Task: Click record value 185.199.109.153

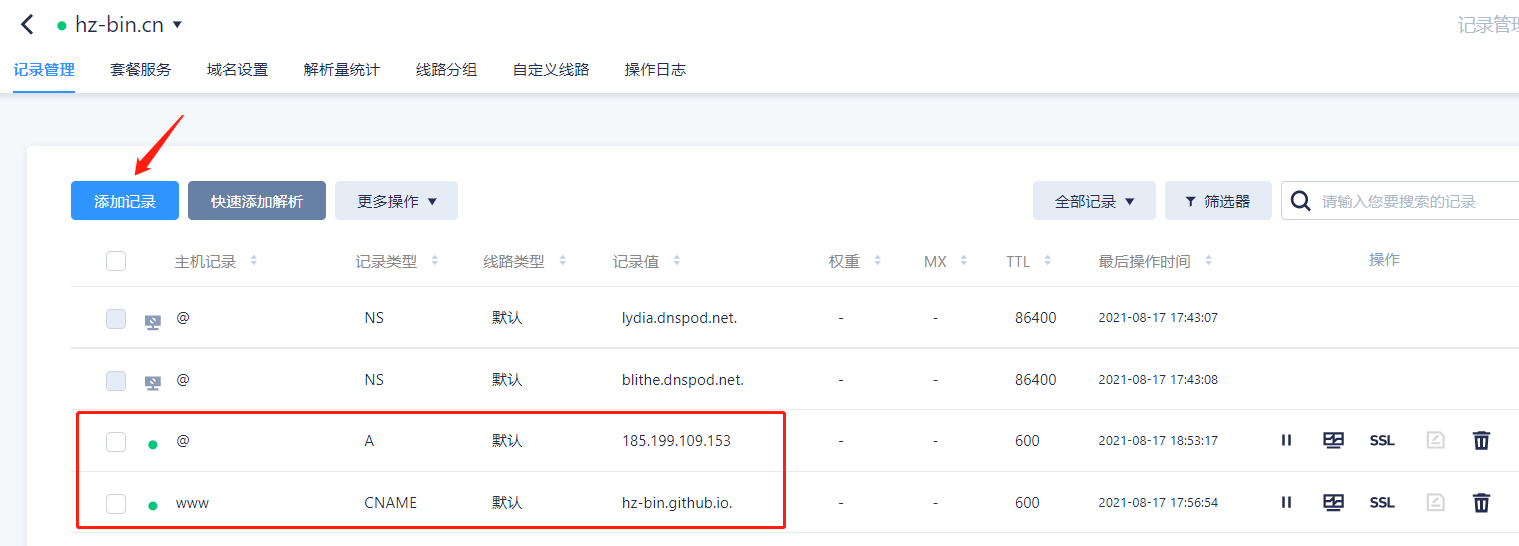Action: [676, 441]
